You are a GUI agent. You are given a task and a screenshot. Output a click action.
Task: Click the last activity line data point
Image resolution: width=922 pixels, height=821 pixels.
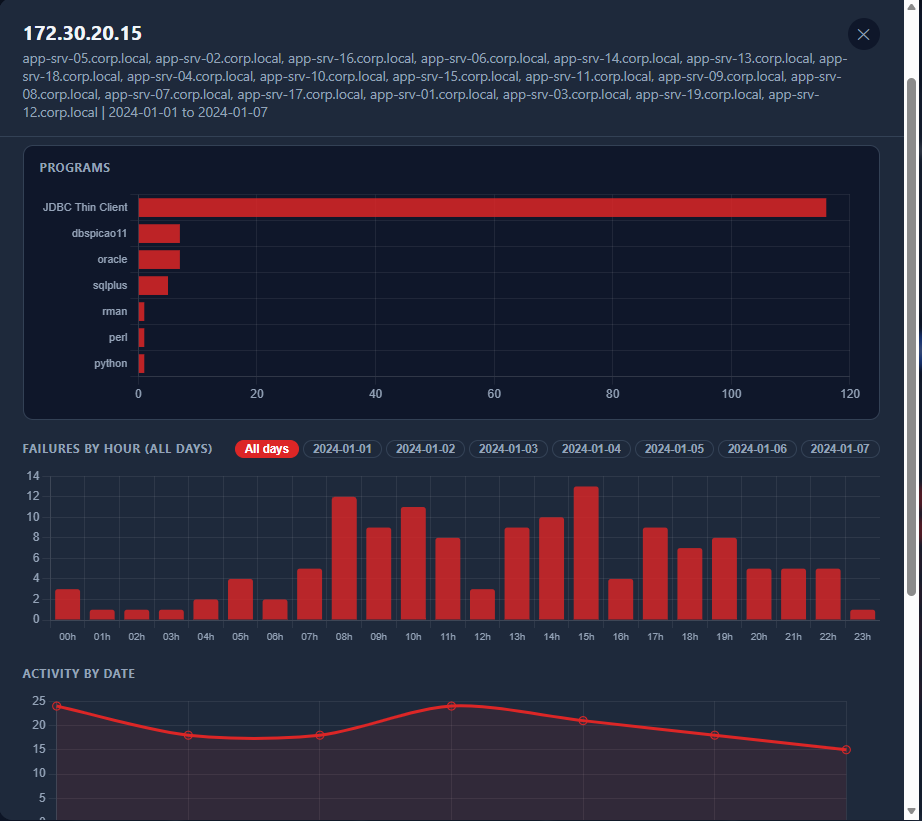tap(846, 750)
